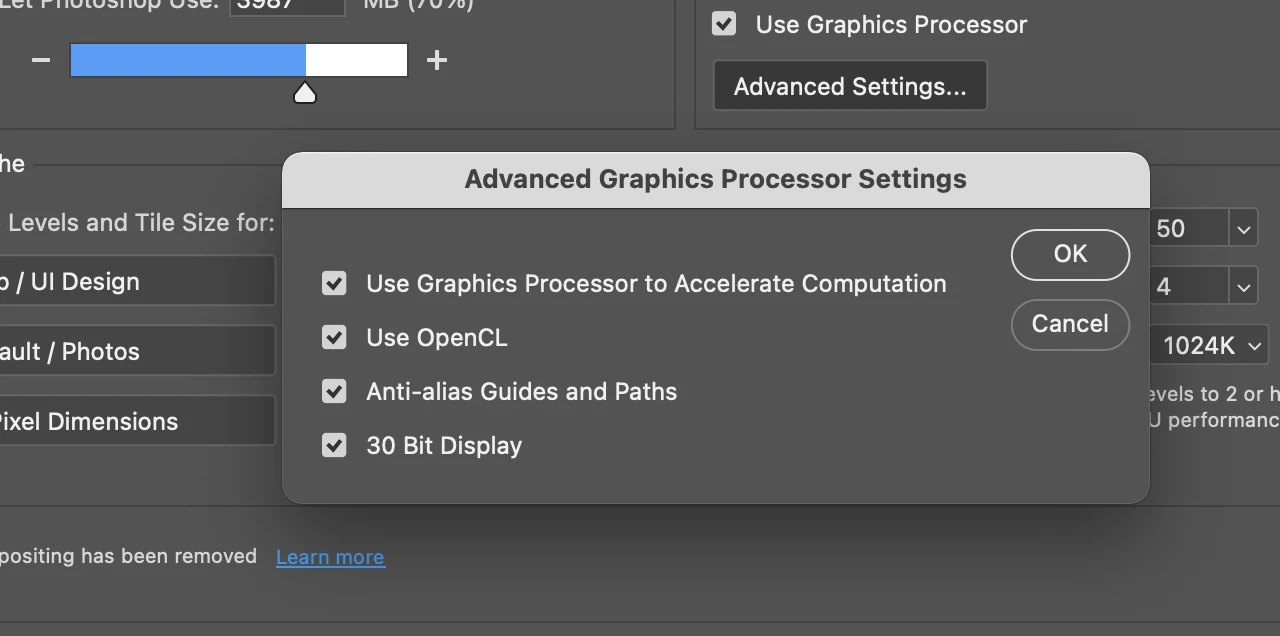Screen dimensions: 1280x636
Task: Toggle the Use Graphics Processor checkbox
Action: coord(724,24)
